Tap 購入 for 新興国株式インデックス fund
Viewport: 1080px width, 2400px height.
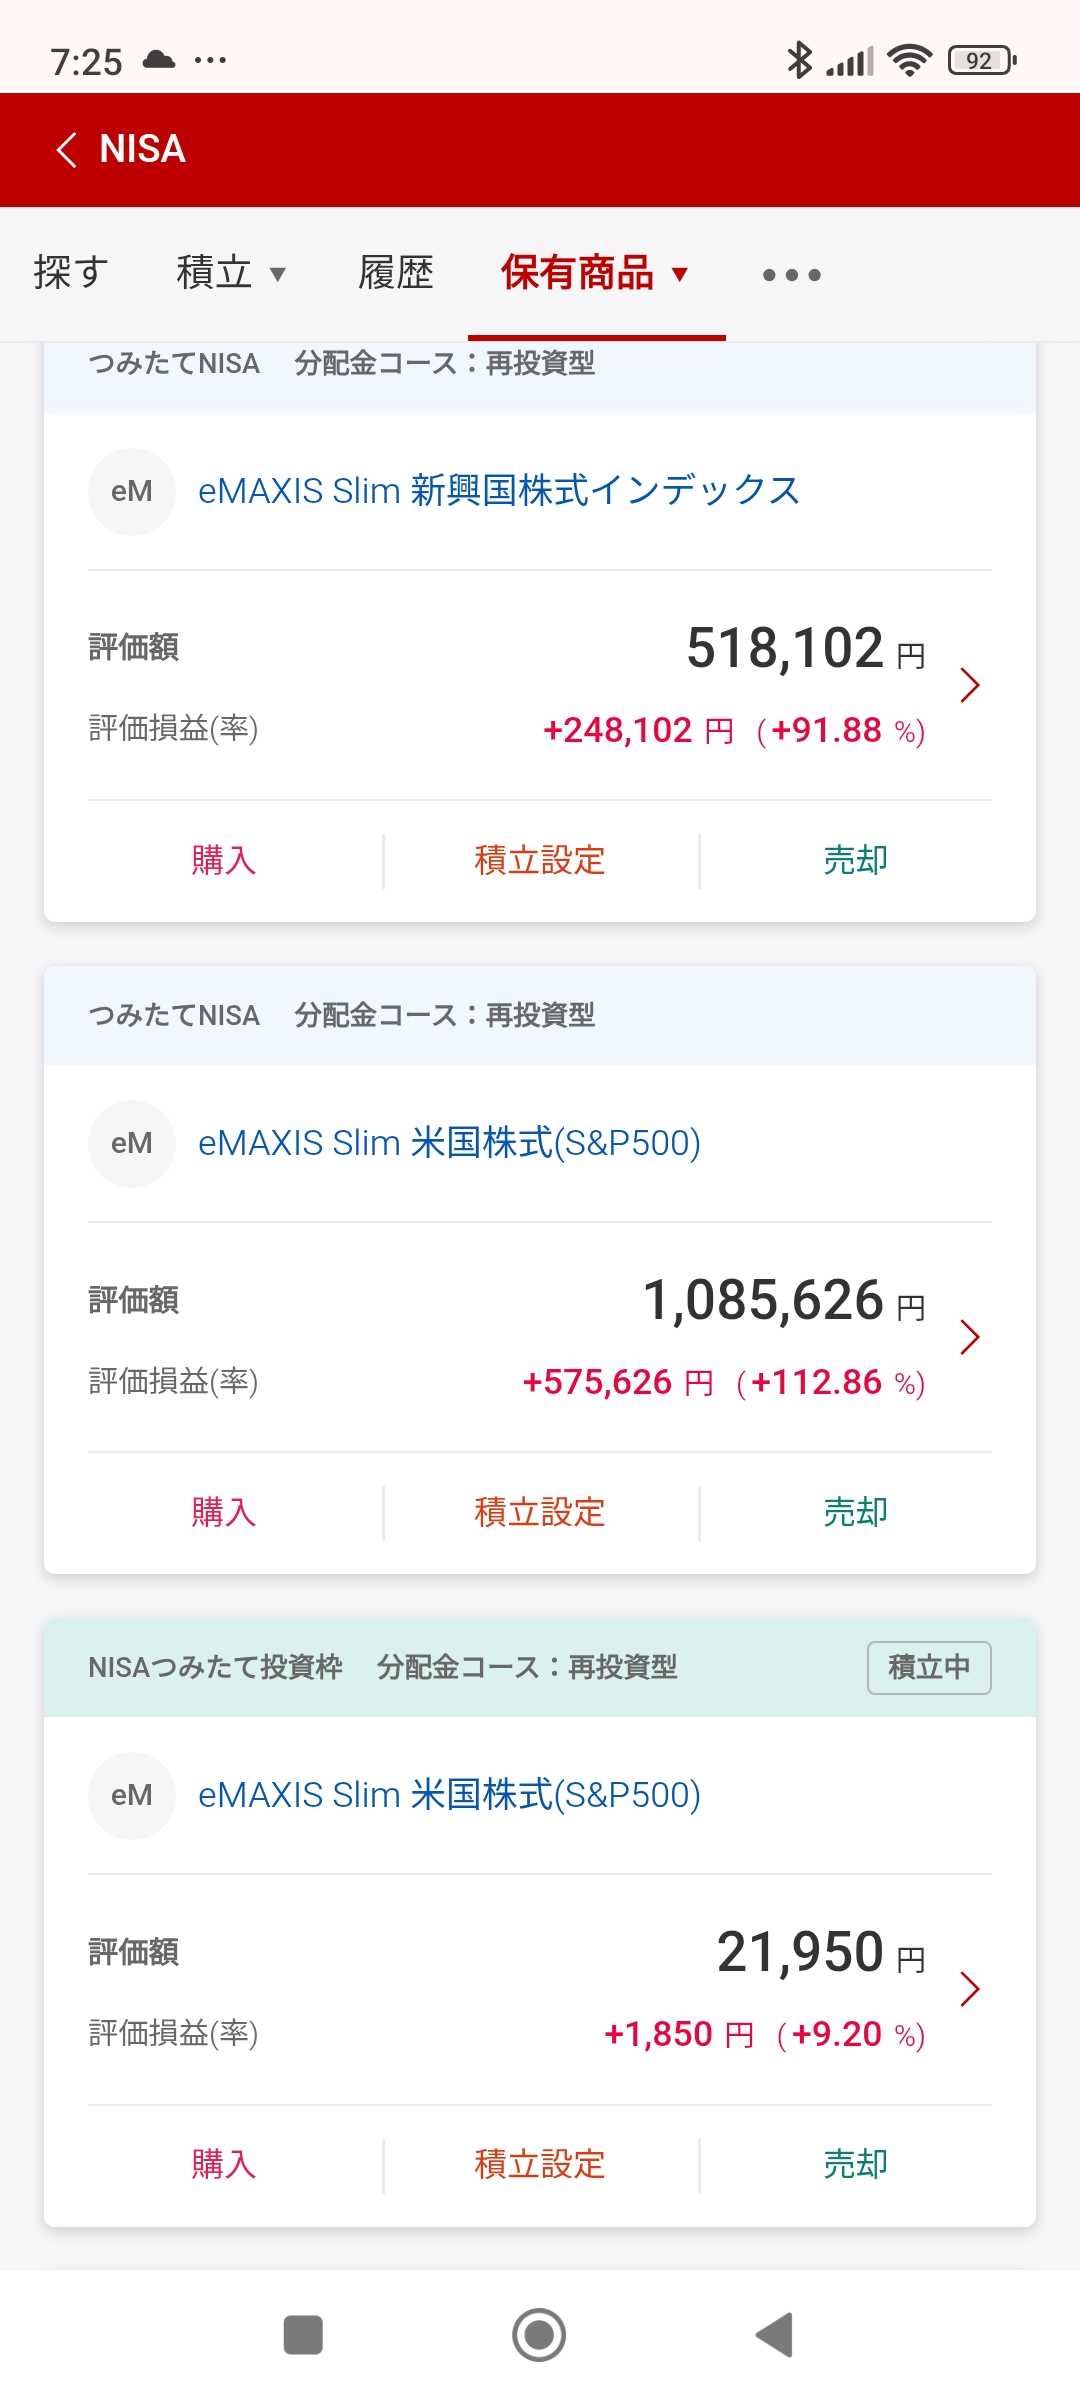pos(224,860)
